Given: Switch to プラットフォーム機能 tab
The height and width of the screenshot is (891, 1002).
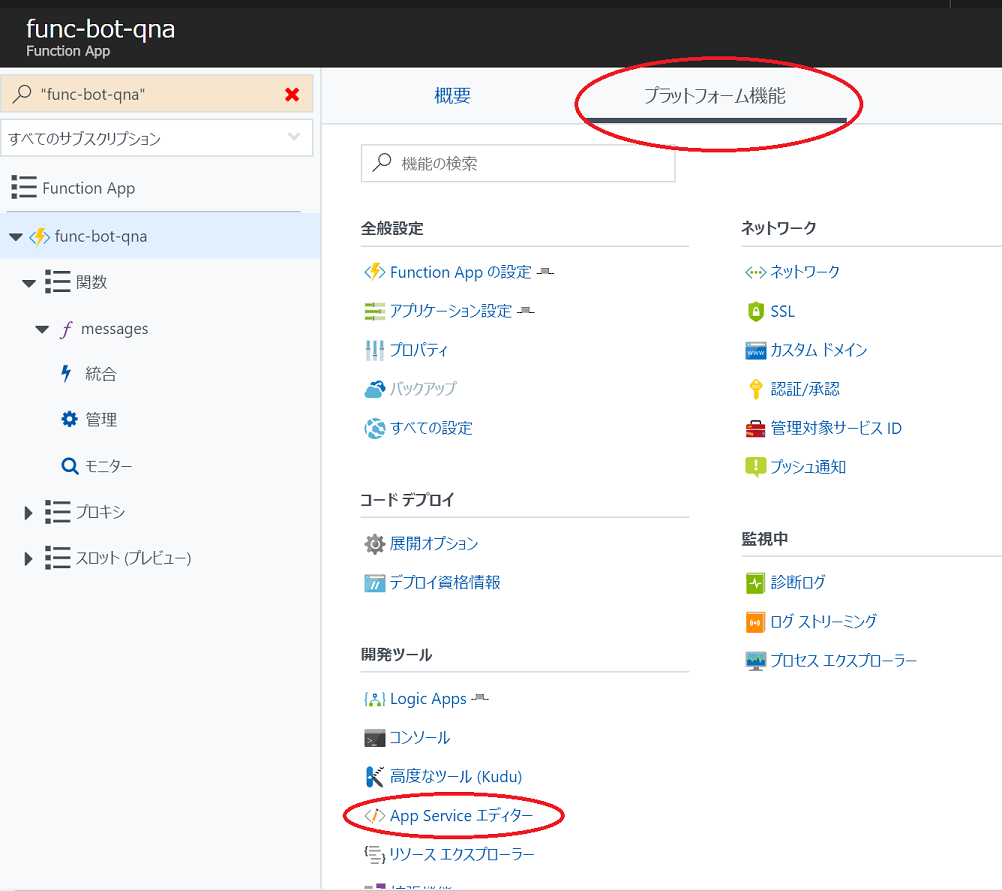Looking at the screenshot, I should point(714,96).
